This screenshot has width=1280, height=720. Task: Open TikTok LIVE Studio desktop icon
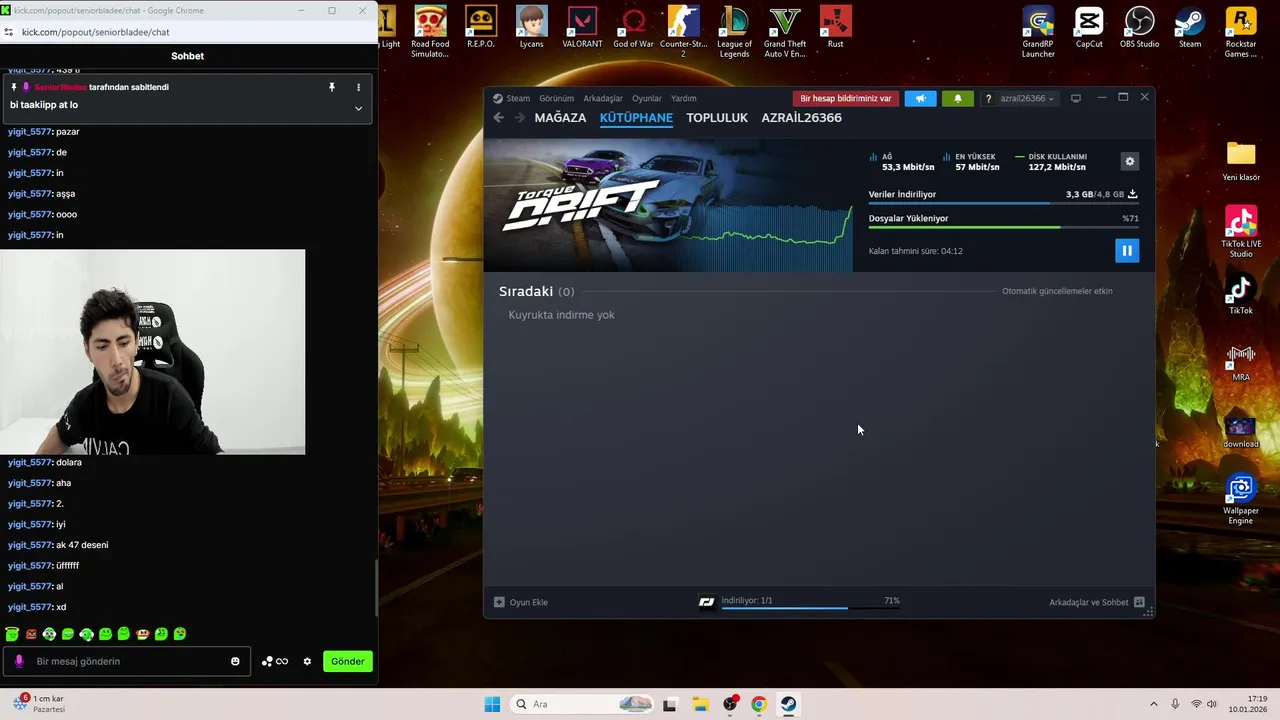click(x=1241, y=232)
